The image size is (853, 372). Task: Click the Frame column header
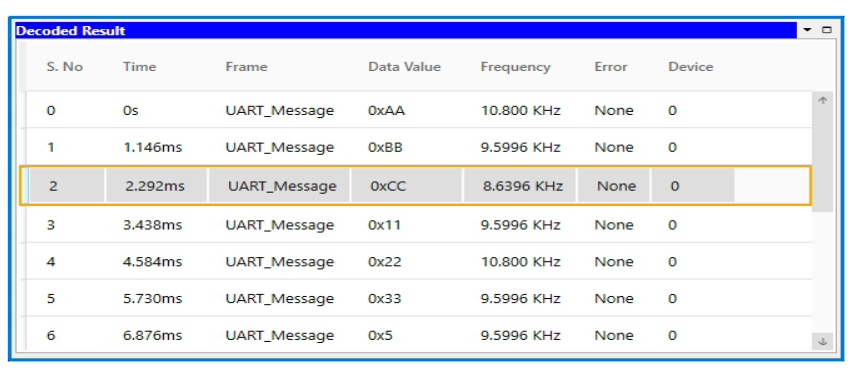coord(246,67)
